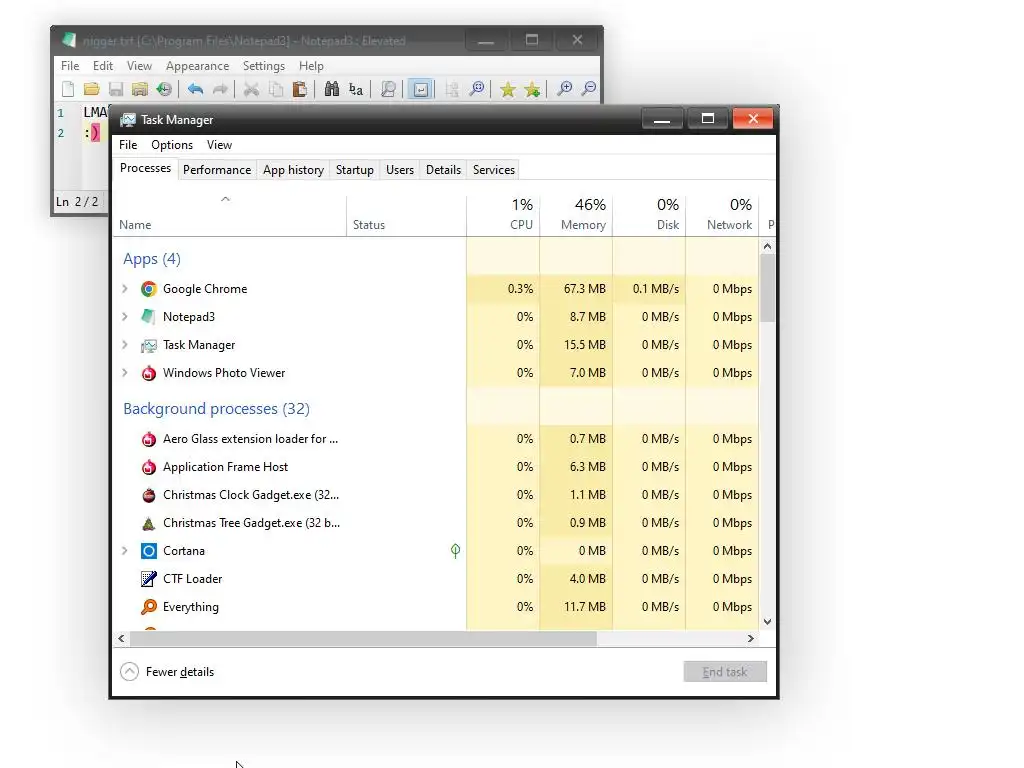1024x768 pixels.
Task: Click the Open folder icon in Notepad3 toolbar
Action: 91,89
